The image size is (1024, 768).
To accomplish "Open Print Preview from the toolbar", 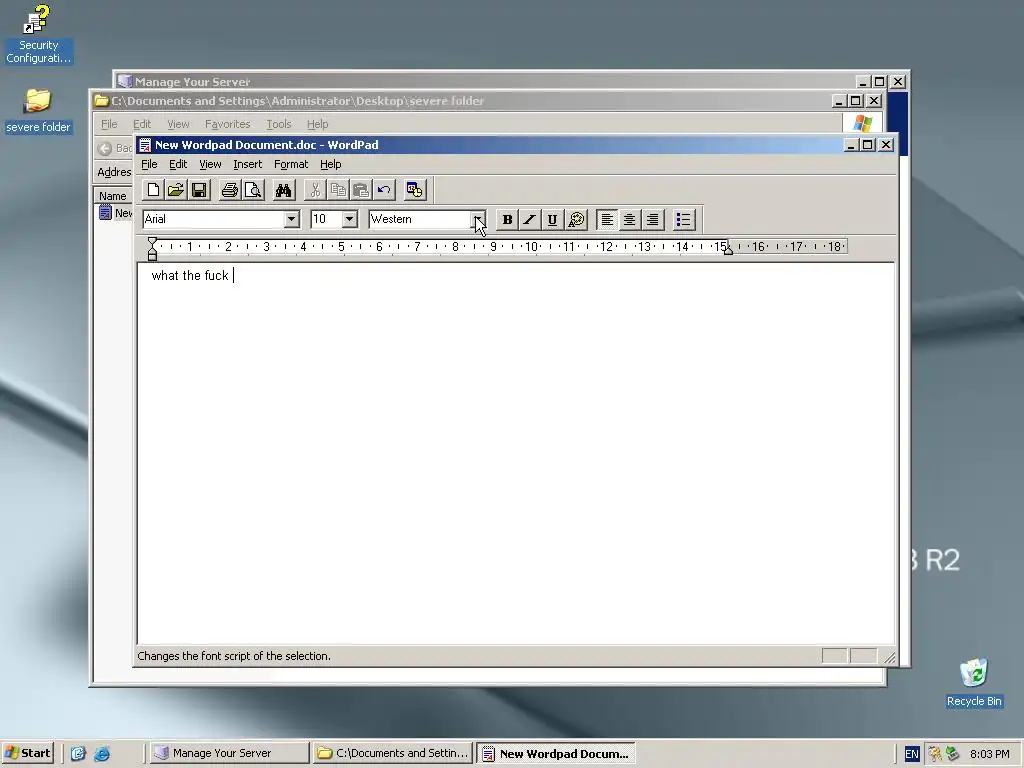I will point(252,190).
